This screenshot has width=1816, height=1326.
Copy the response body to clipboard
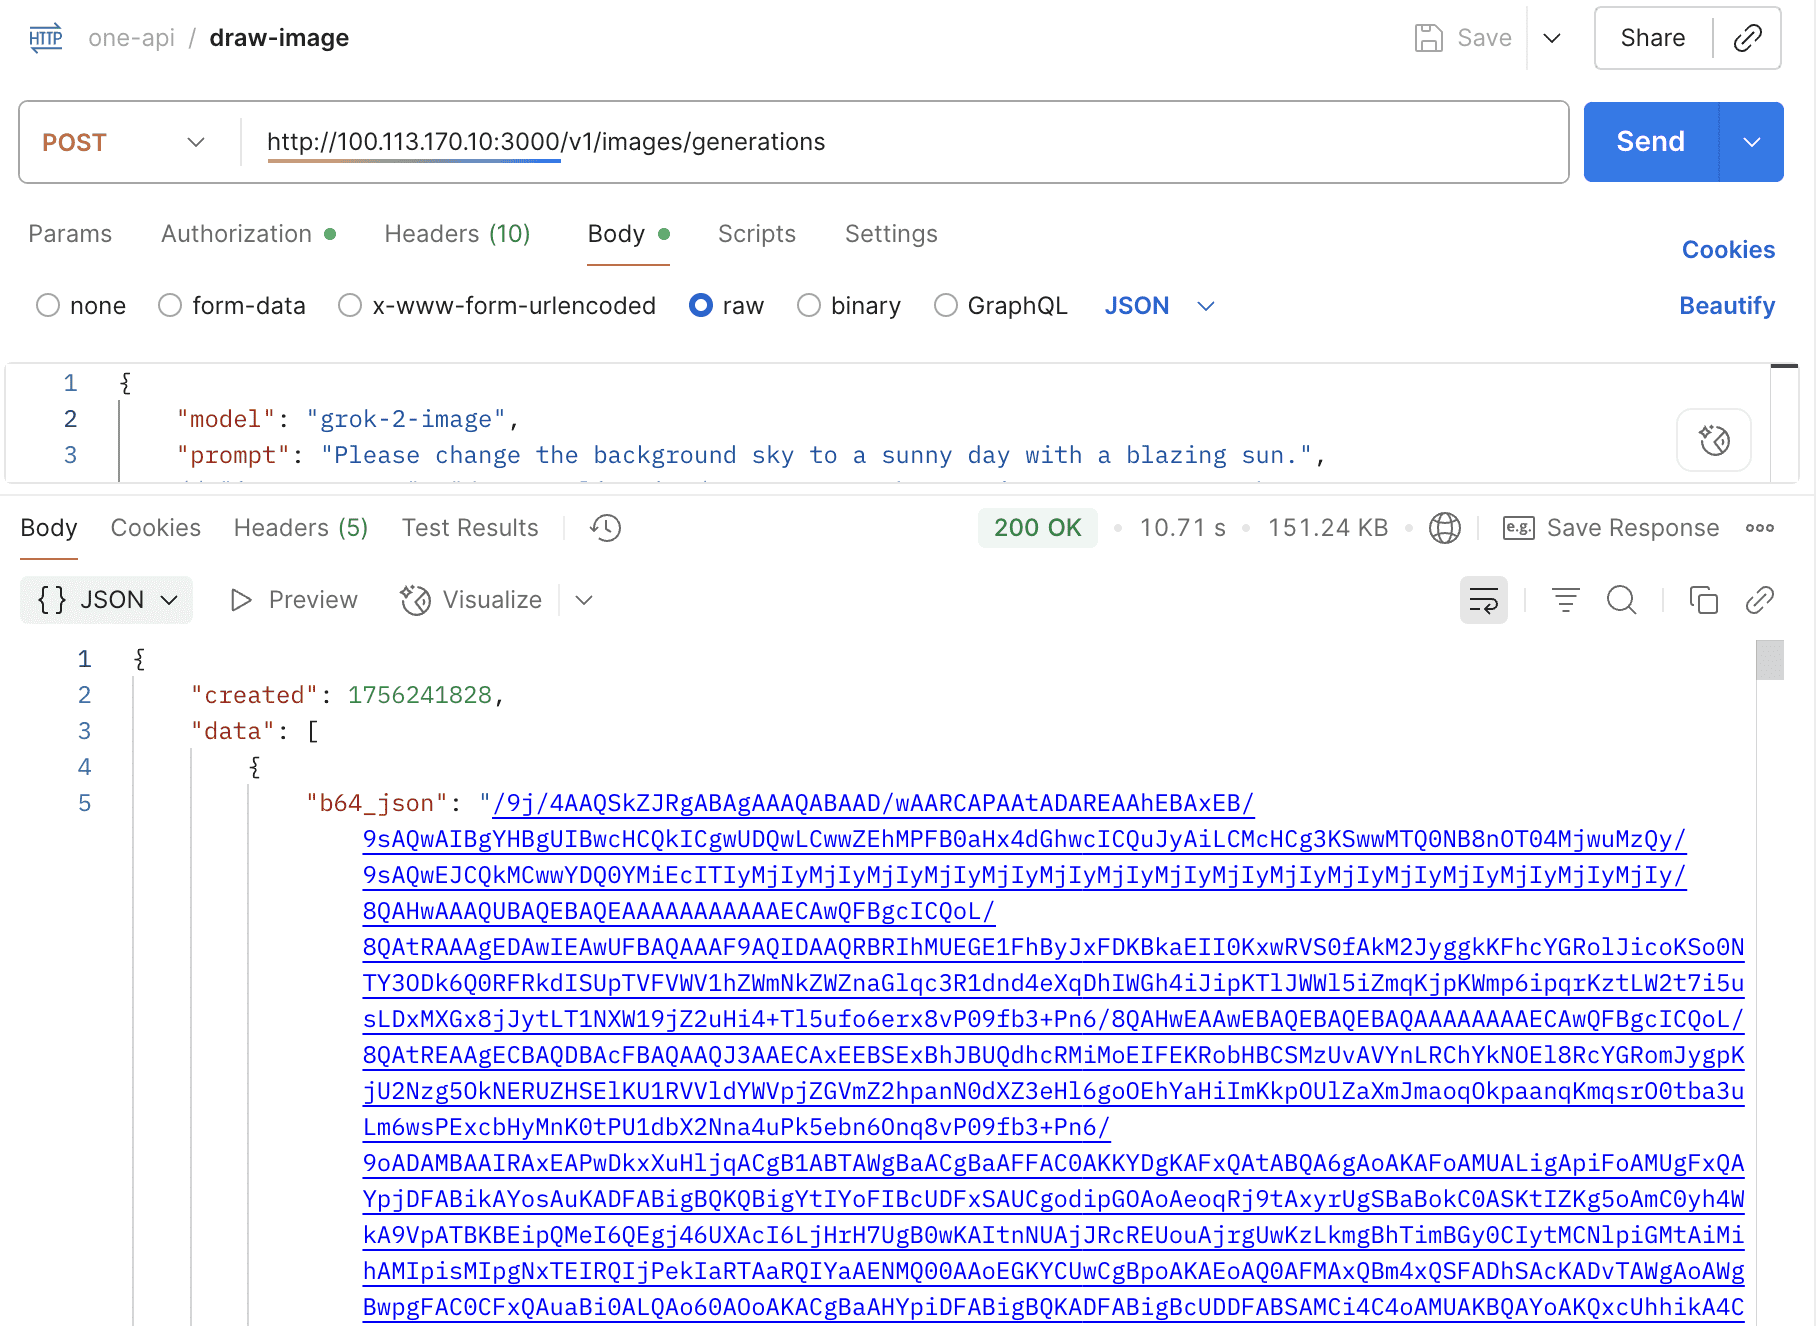(1703, 600)
